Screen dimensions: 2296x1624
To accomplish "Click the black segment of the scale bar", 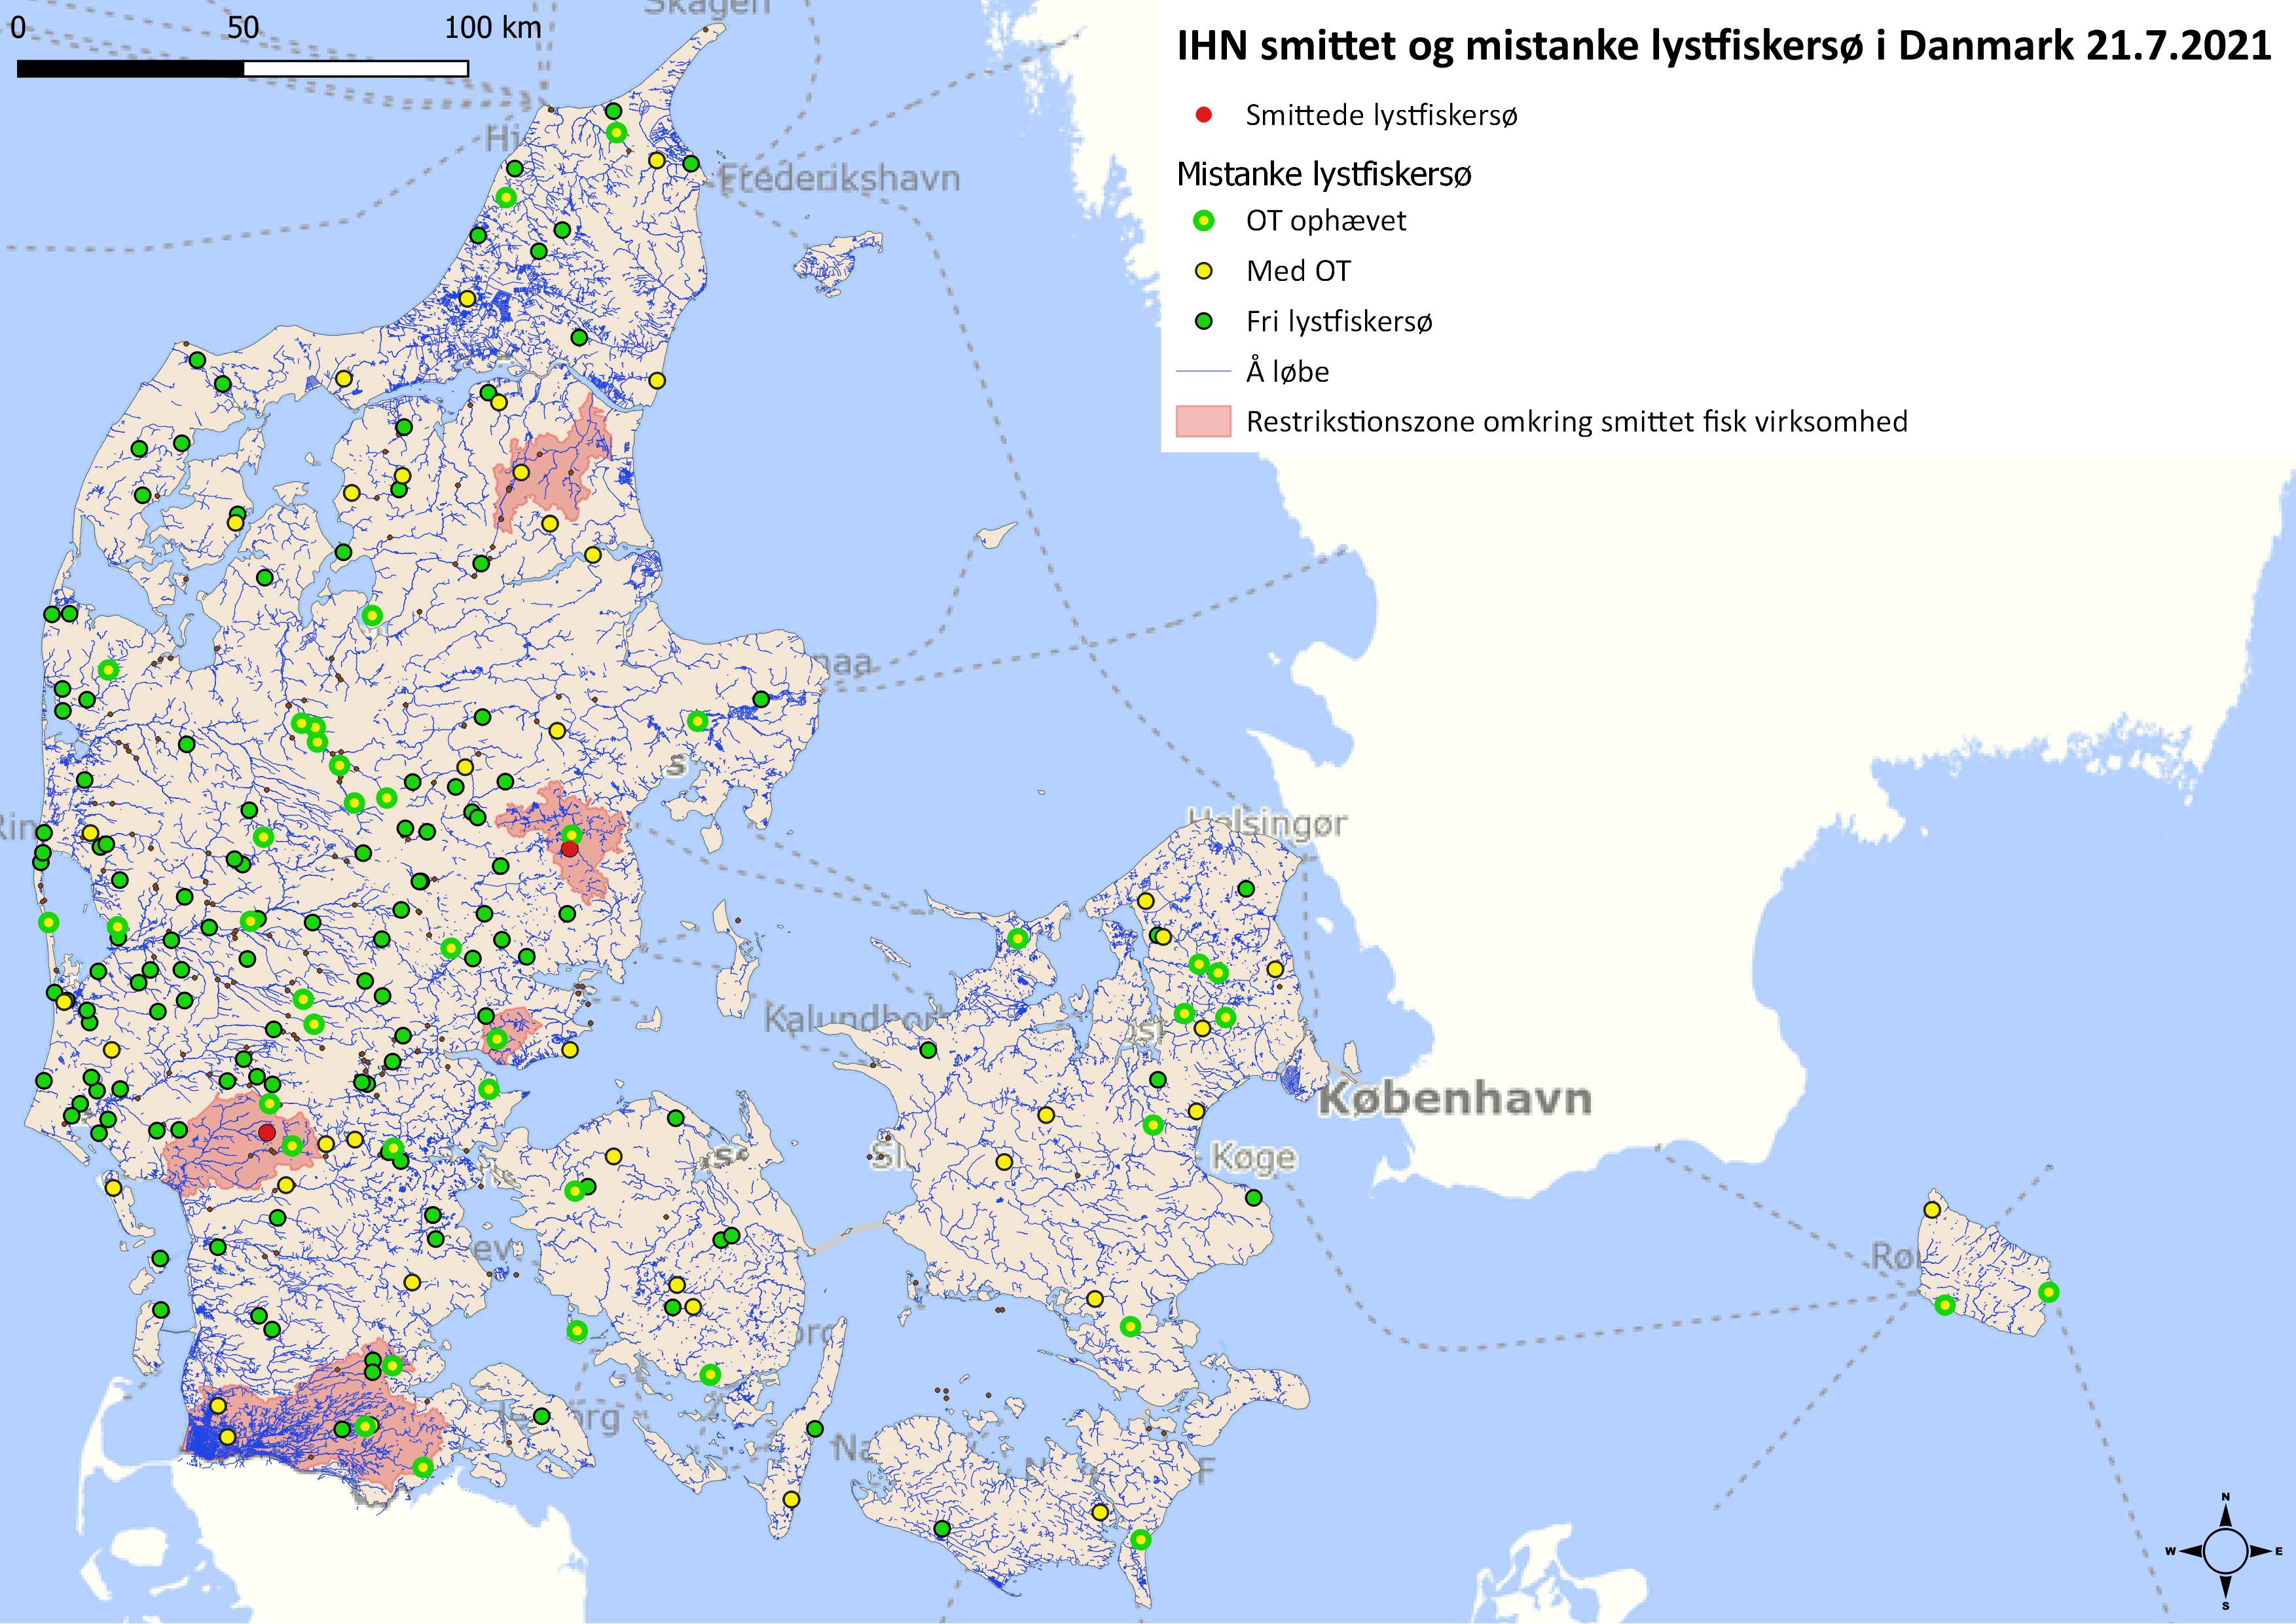I will (x=130, y=68).
